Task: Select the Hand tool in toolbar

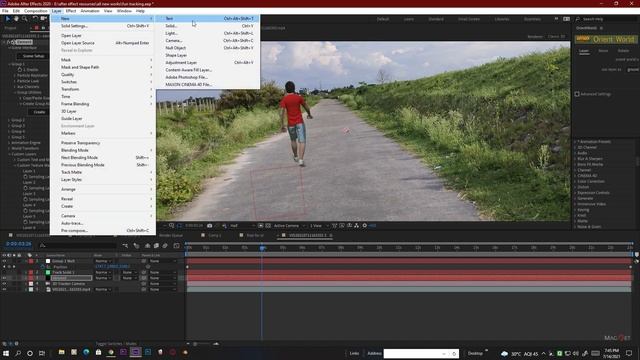Action: (x=16, y=19)
